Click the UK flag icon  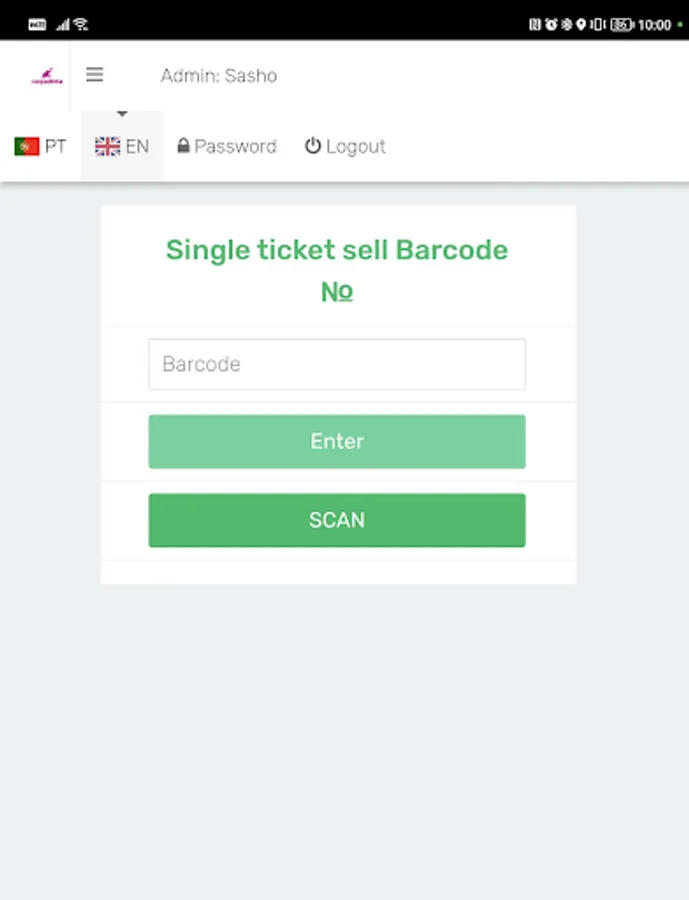click(x=107, y=147)
